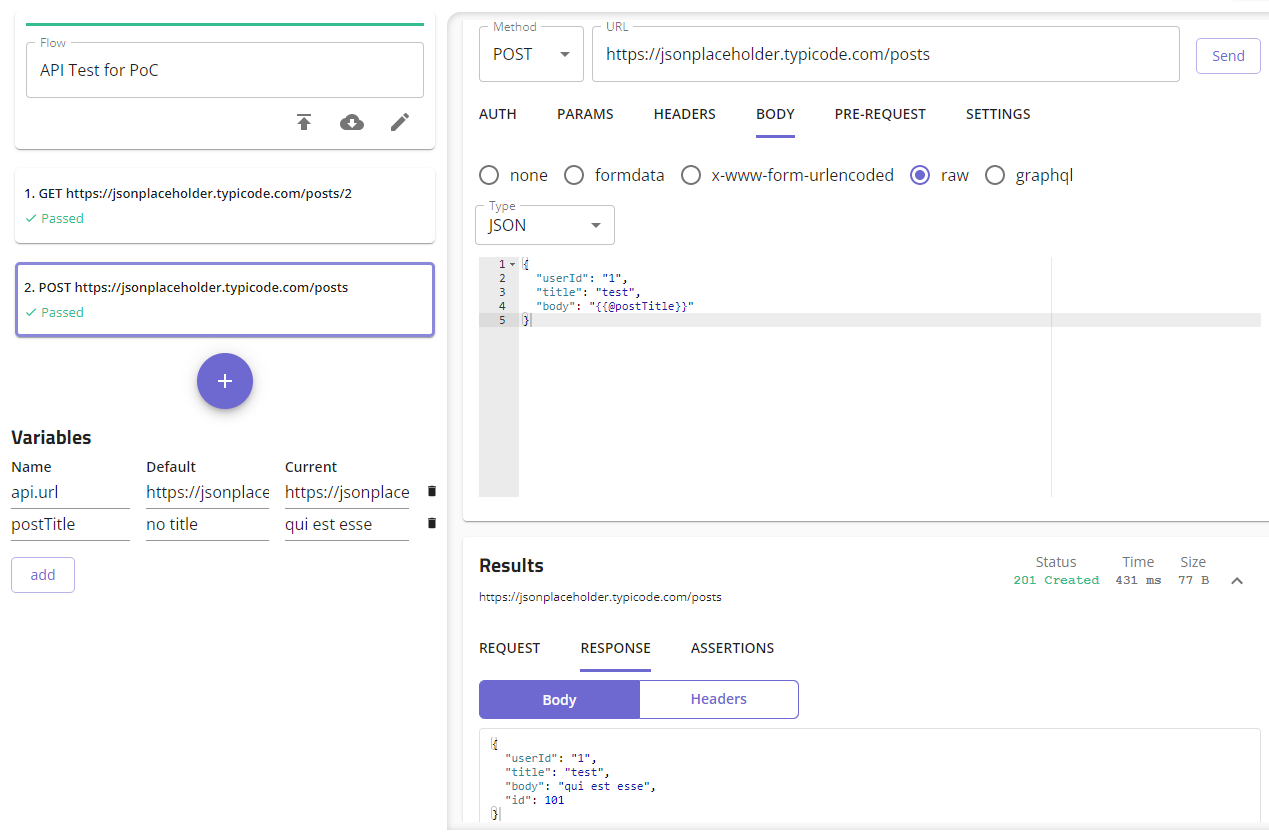
Task: Switch to the BODY tab
Action: 775,114
